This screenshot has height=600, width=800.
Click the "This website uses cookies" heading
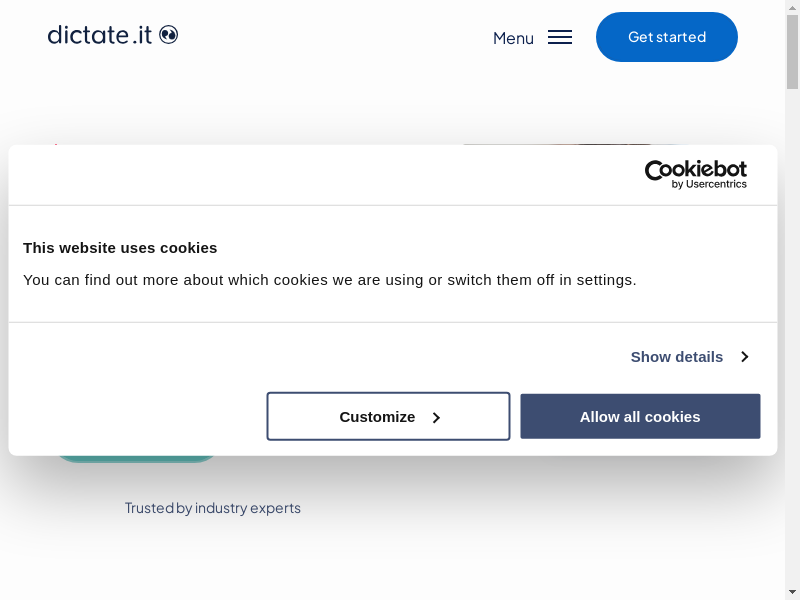point(120,248)
